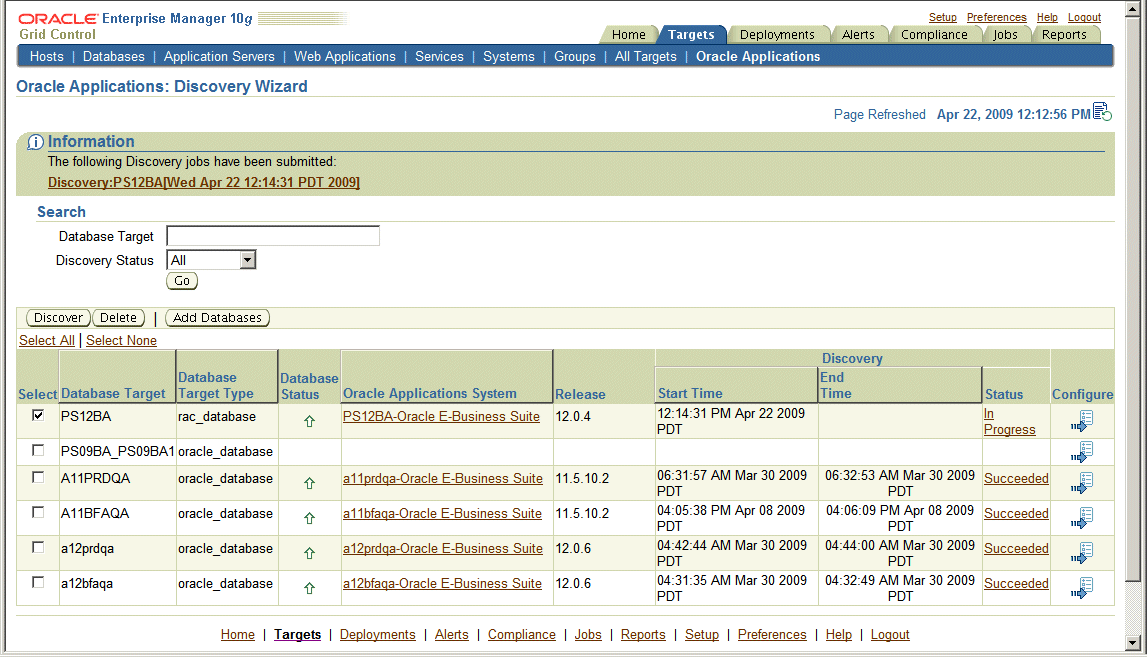Switch to the Home tab

tap(628, 34)
